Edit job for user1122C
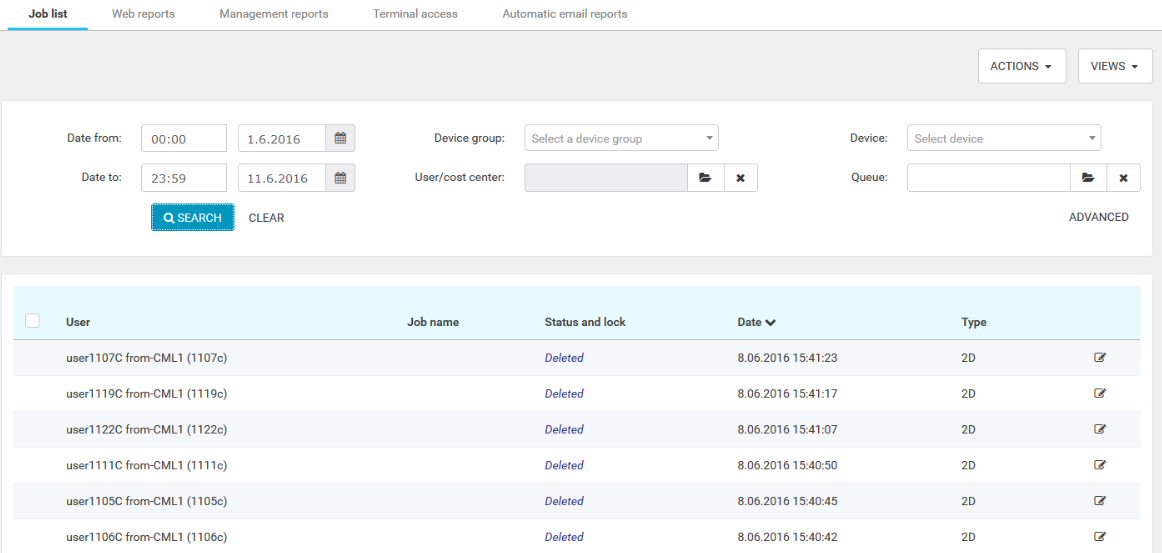 [x=1100, y=429]
